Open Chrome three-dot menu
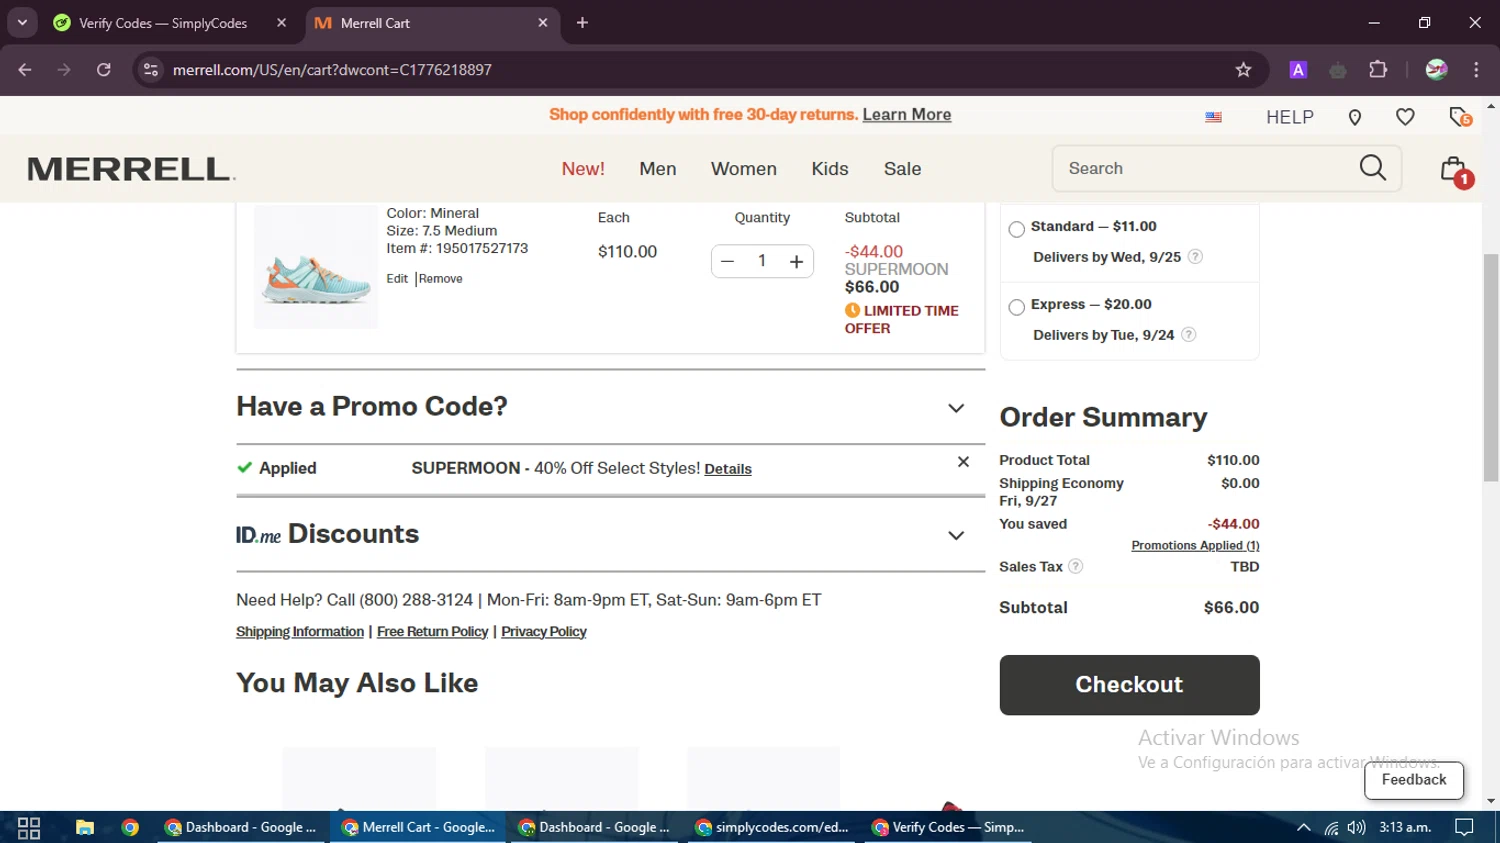 [1476, 70]
